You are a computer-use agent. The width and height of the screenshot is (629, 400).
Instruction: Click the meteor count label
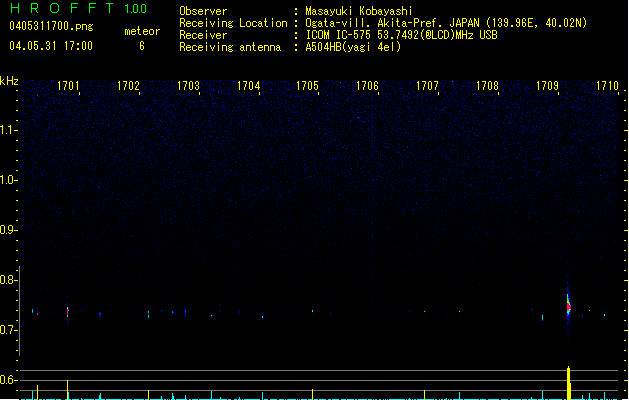point(142,31)
